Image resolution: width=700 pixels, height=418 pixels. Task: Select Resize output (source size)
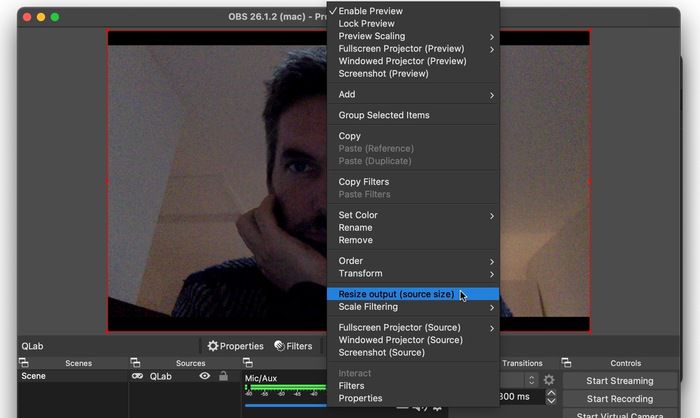(x=396, y=294)
